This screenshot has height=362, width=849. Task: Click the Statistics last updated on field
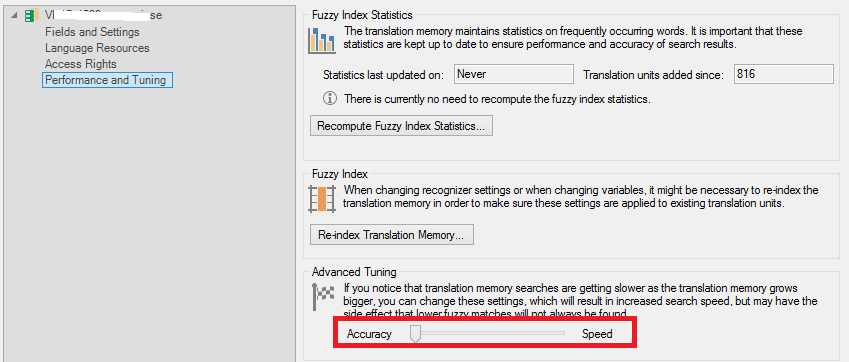[x=513, y=74]
